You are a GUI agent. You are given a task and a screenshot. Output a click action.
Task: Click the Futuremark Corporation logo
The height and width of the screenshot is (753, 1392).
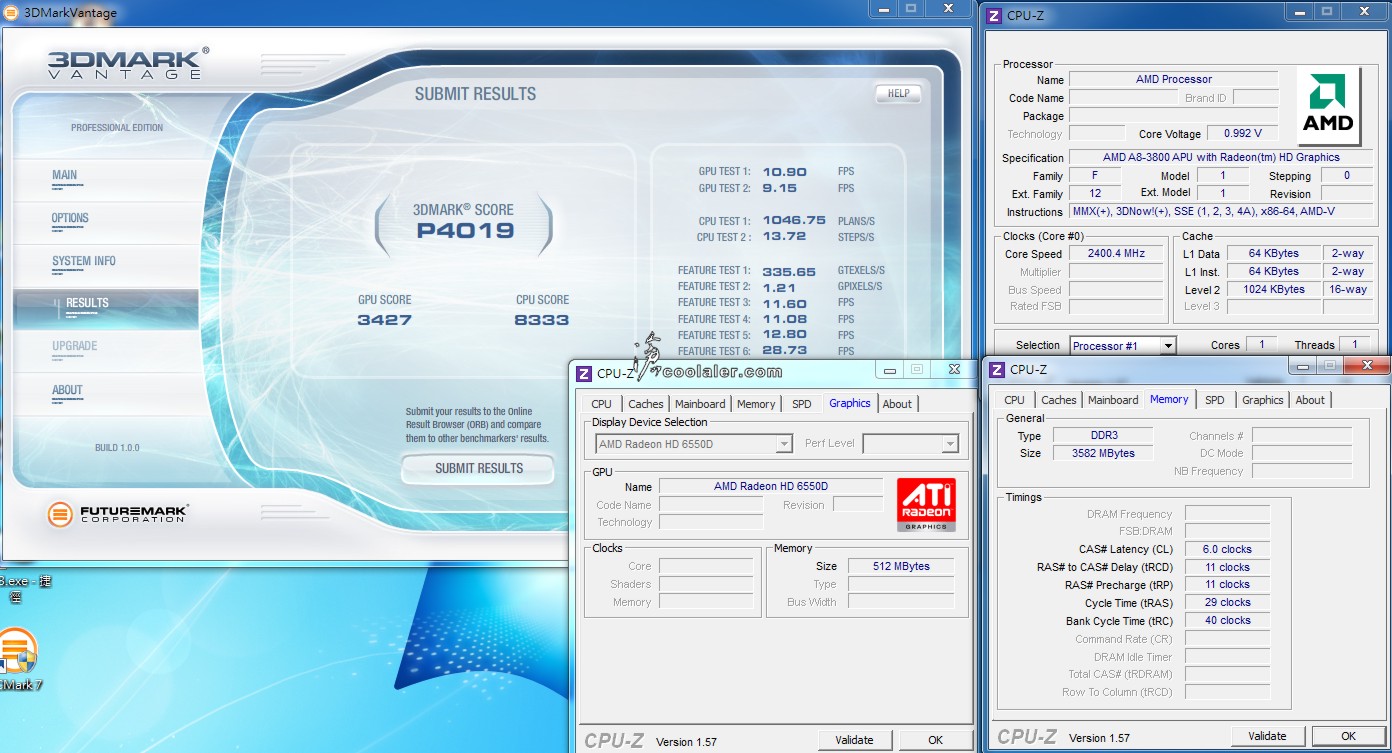point(118,514)
